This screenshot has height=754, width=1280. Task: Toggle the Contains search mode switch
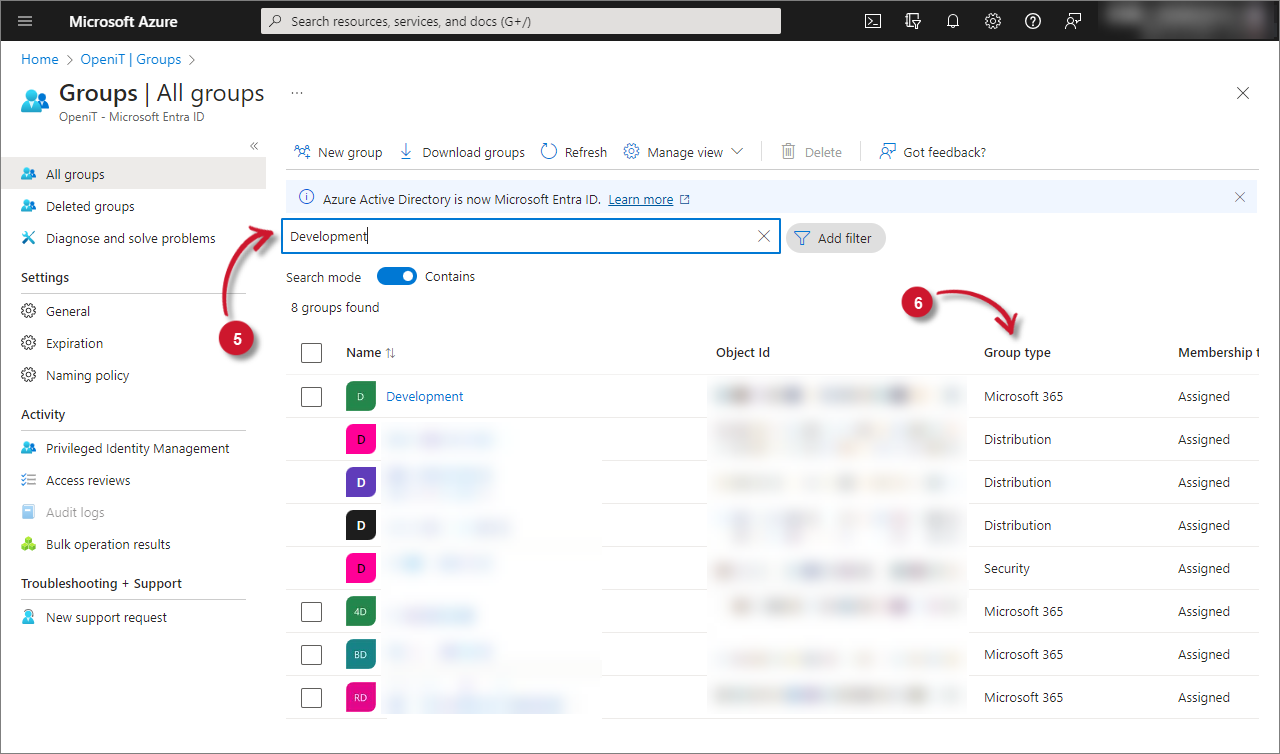tap(396, 276)
